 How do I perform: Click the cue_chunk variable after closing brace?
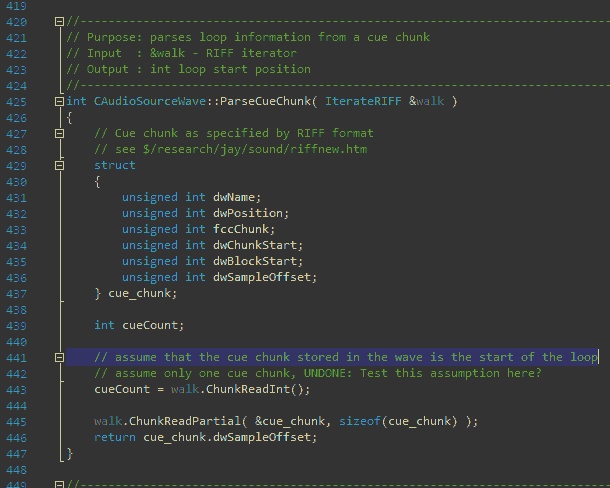(x=139, y=293)
